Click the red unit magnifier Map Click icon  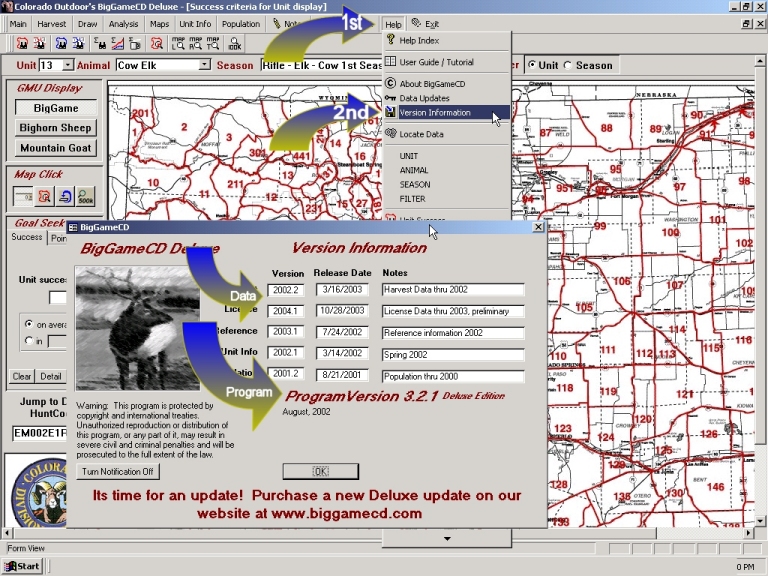point(45,196)
